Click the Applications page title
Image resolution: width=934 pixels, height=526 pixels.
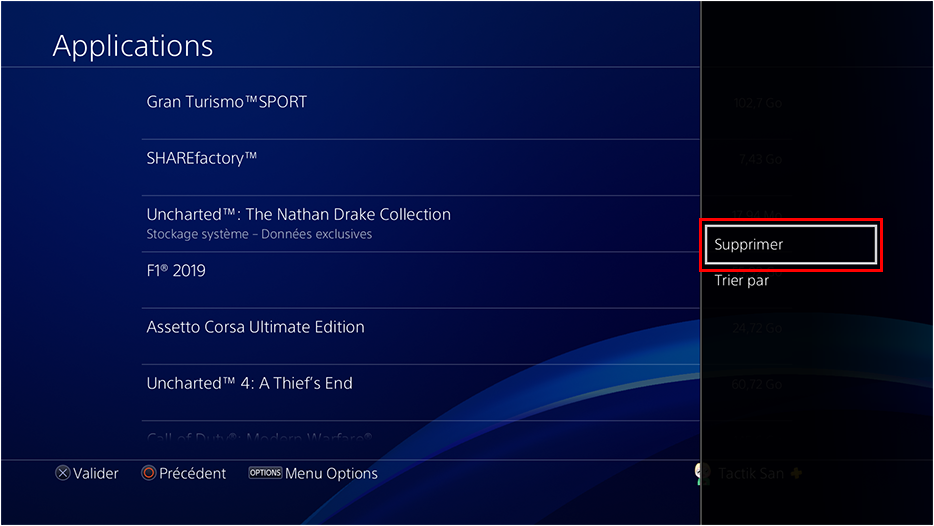133,46
